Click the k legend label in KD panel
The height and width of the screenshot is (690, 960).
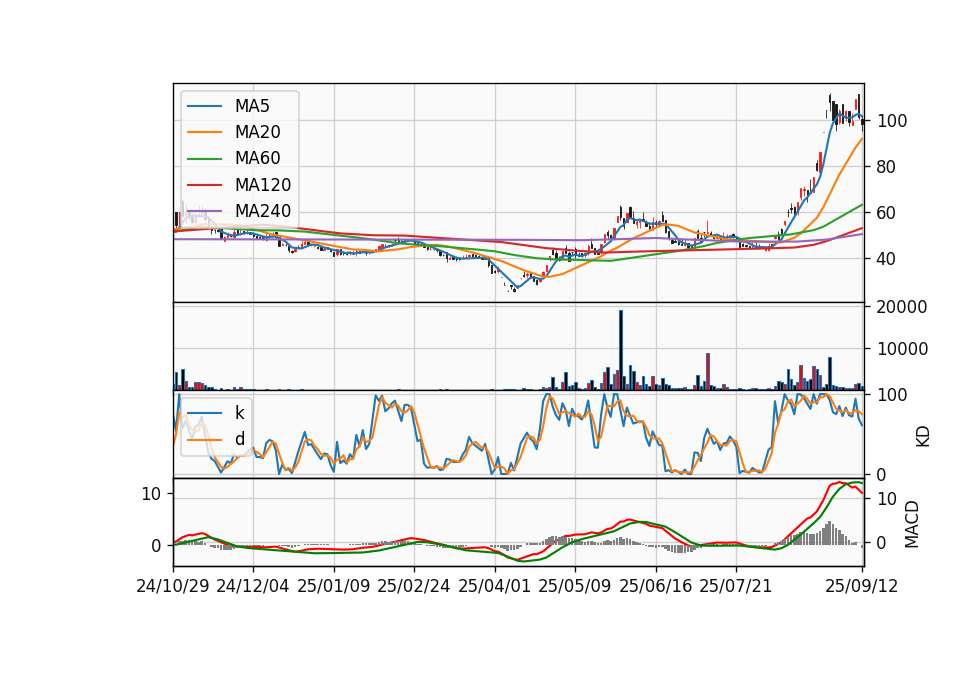[x=239, y=413]
